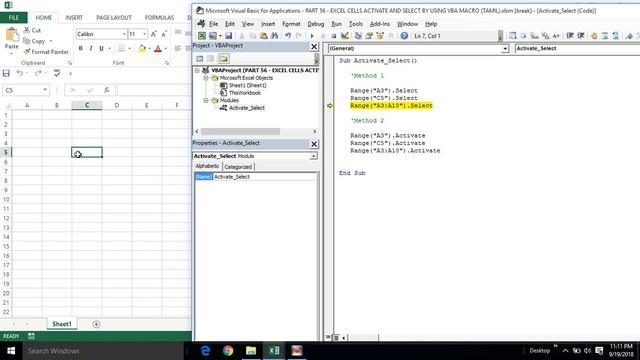Close the Project - VBAProject pane

pyautogui.click(x=314, y=47)
